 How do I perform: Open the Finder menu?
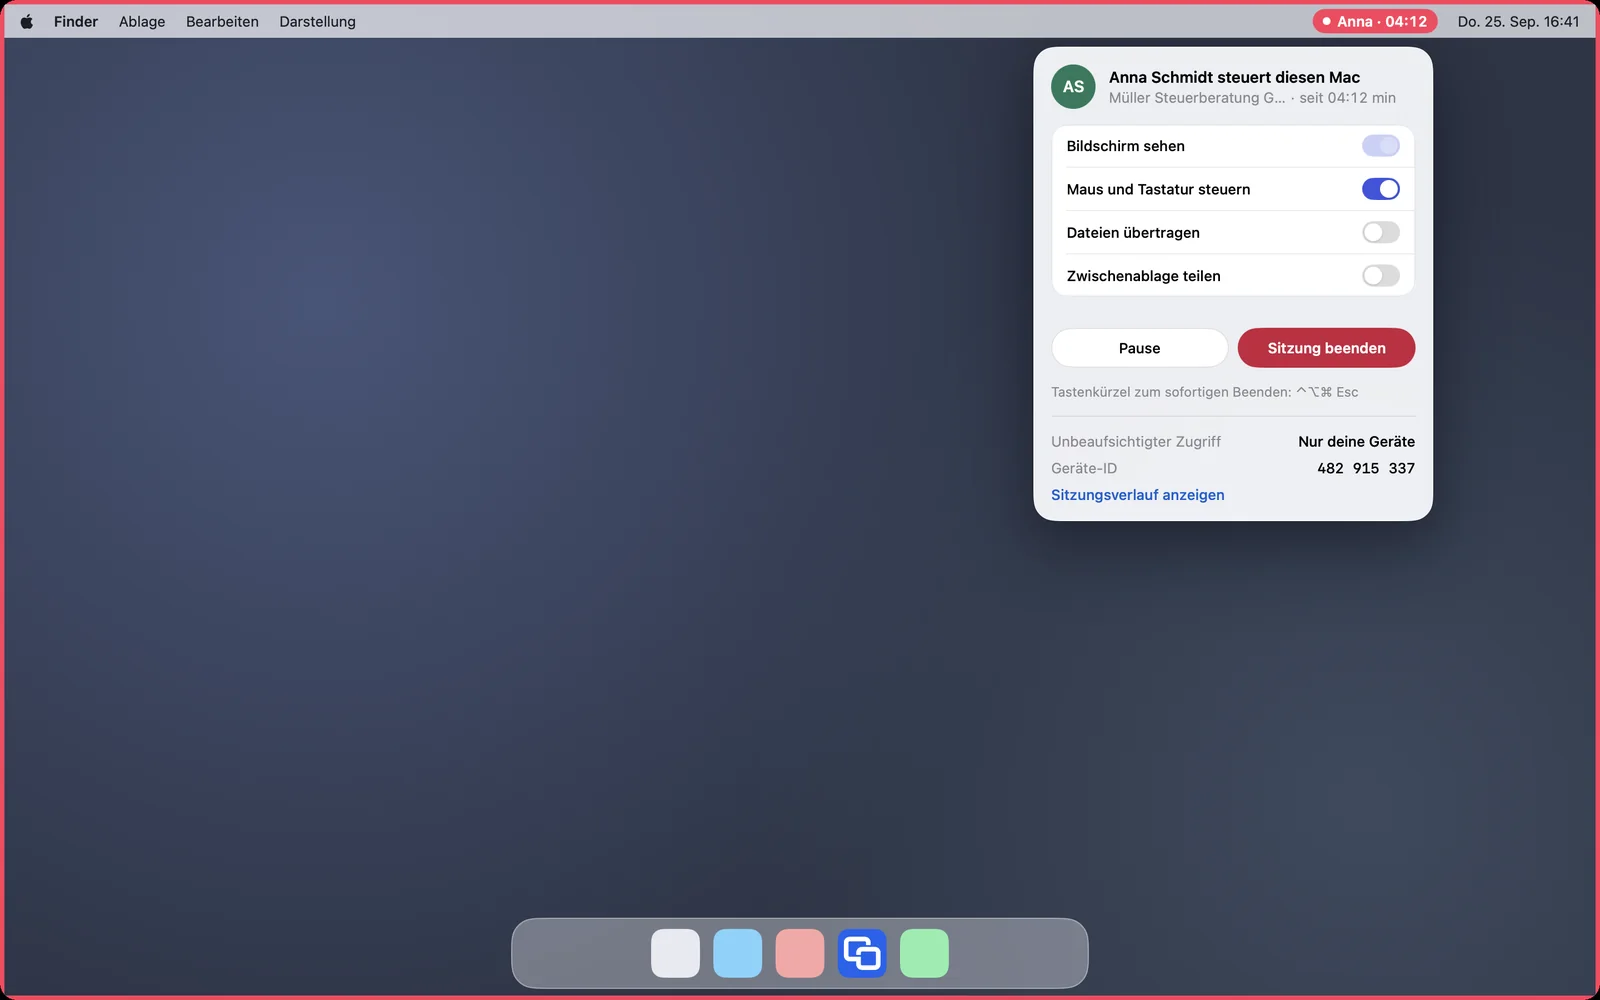point(76,21)
